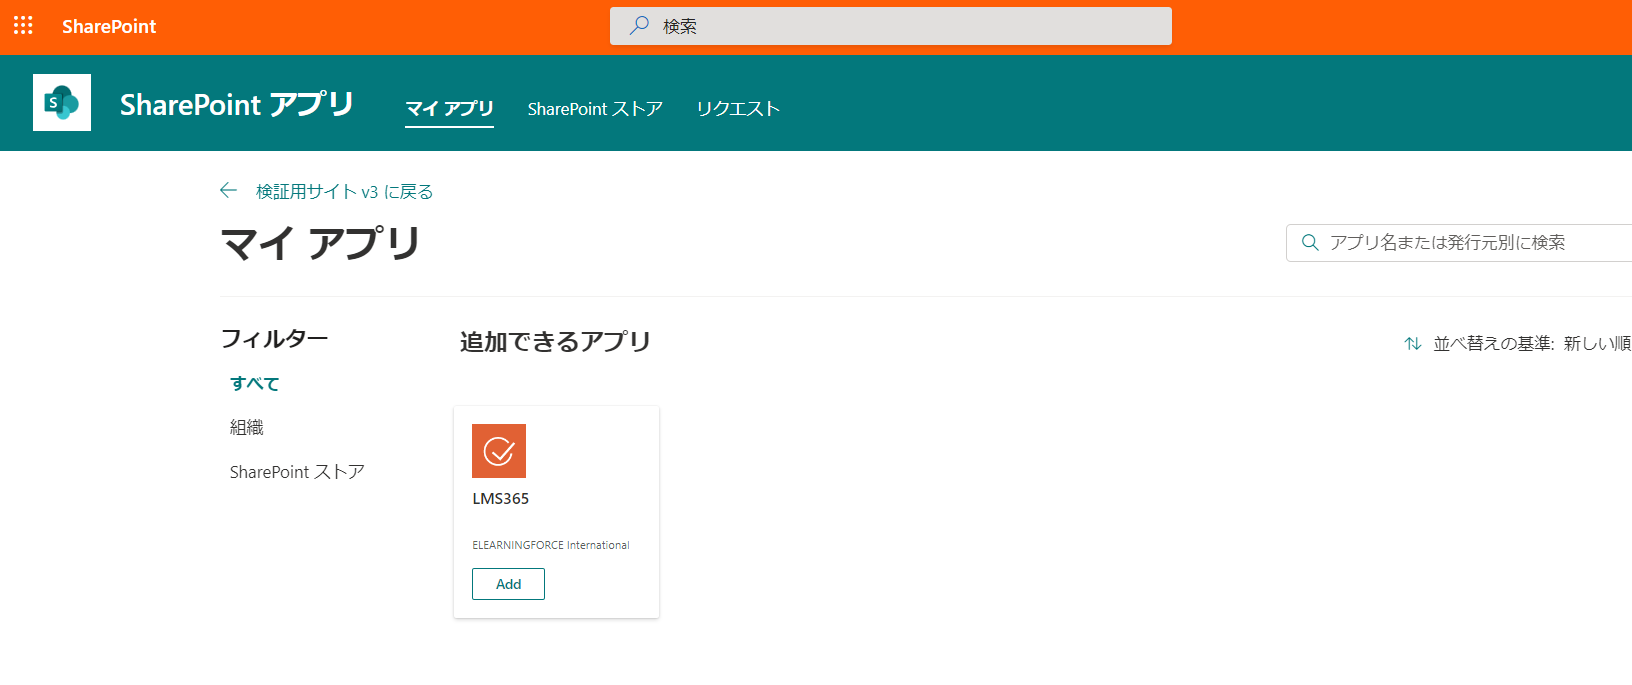1632x685 pixels.
Task: Select SharePoint ストア filter in sidebar
Action: (297, 471)
